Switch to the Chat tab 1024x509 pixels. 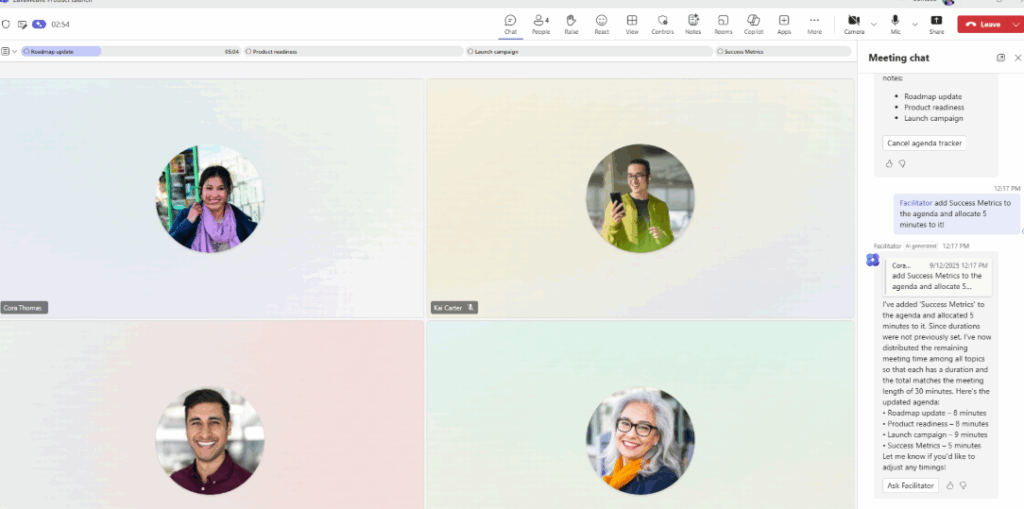point(510,23)
